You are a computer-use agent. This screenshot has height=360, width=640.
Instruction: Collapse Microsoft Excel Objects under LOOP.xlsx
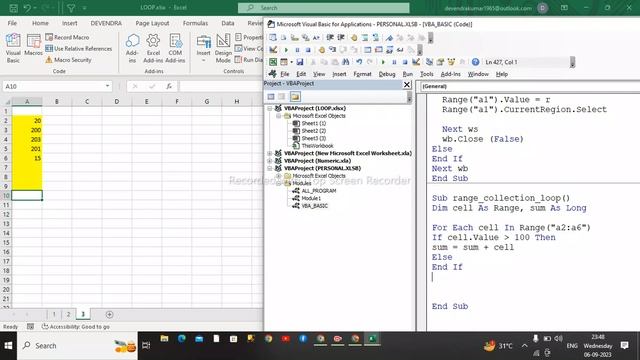coord(279,116)
